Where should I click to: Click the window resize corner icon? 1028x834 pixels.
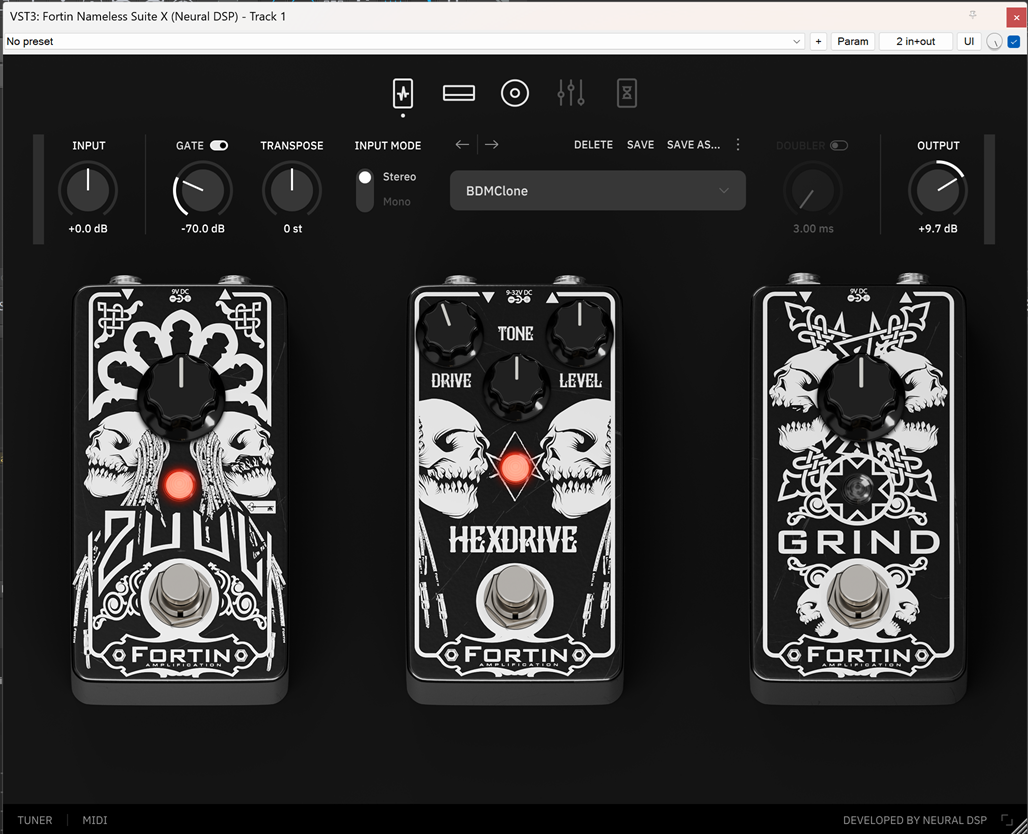tap(1007, 820)
